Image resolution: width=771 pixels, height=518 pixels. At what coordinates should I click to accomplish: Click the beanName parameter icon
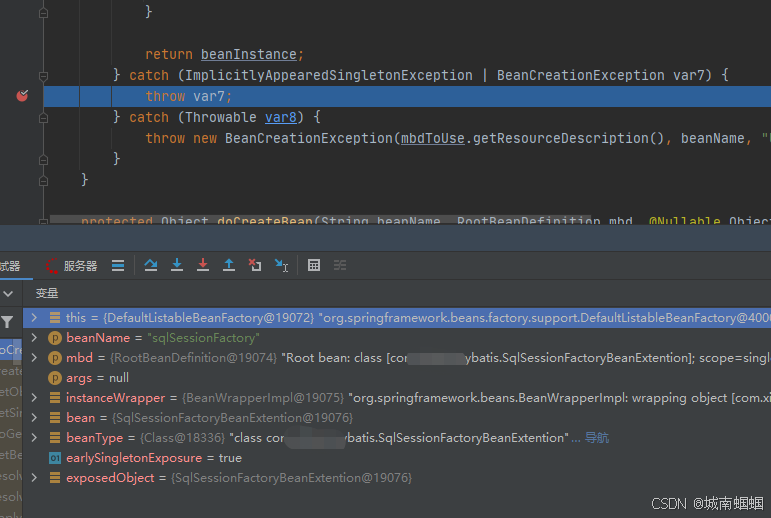click(55, 338)
